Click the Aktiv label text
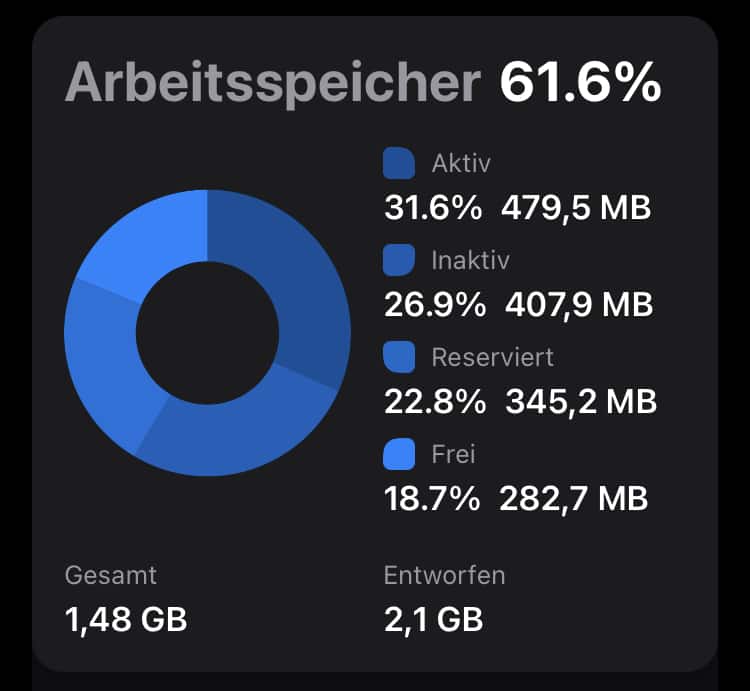The height and width of the screenshot is (691, 750). pos(461,164)
